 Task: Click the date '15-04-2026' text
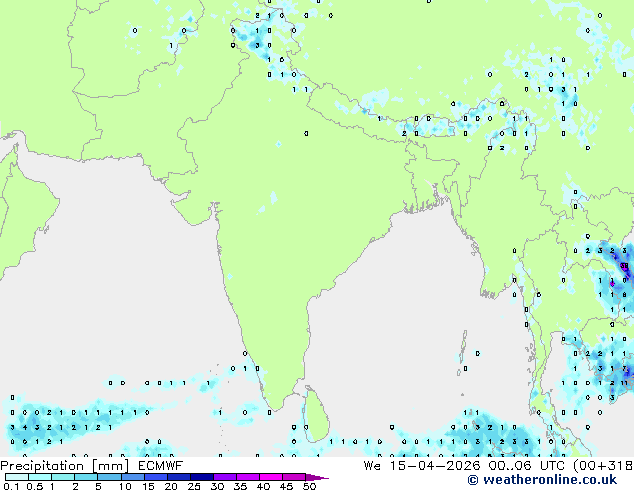pos(435,466)
